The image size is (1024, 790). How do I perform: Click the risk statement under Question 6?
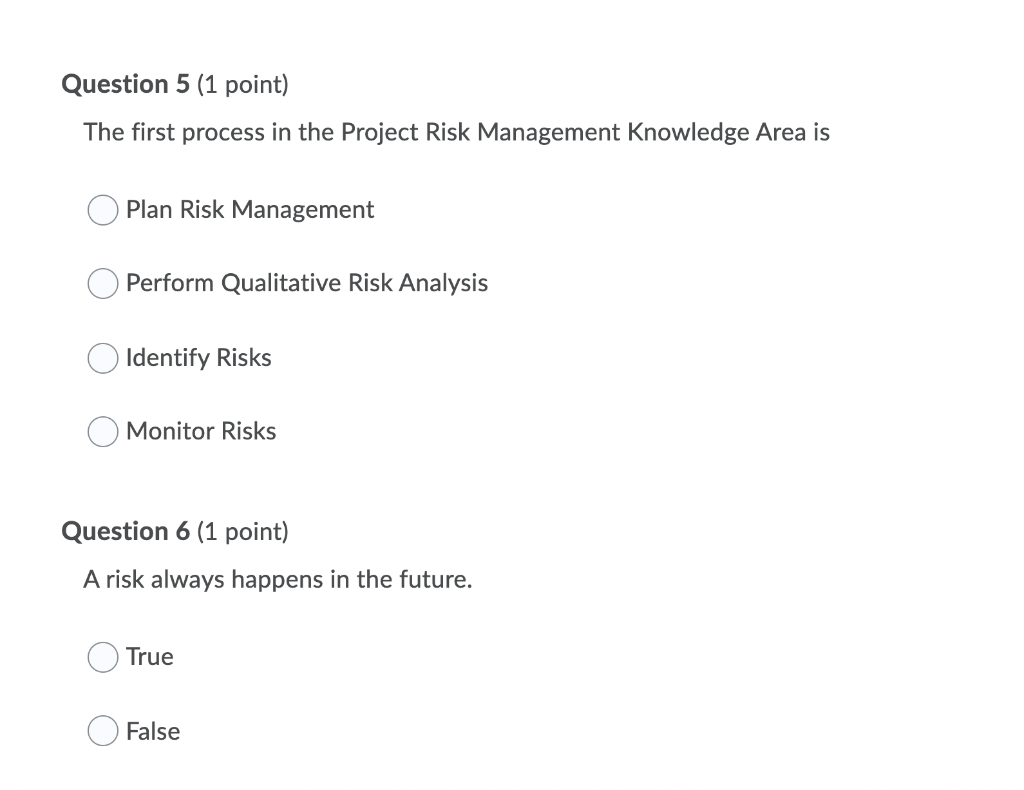tap(278, 579)
